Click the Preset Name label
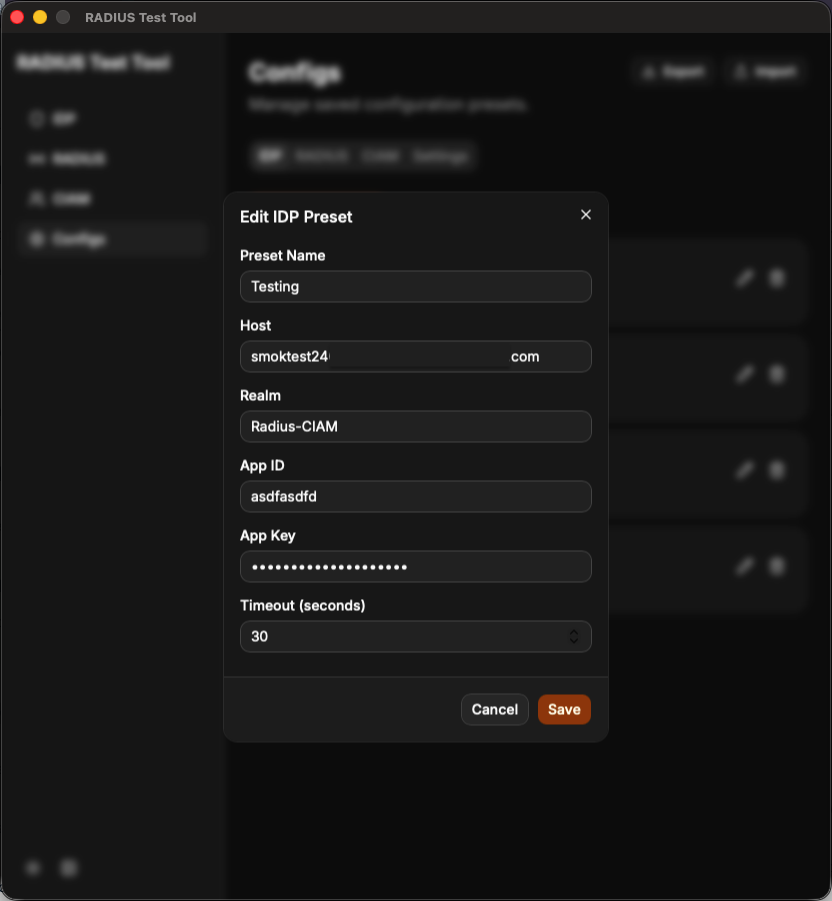 coord(283,256)
